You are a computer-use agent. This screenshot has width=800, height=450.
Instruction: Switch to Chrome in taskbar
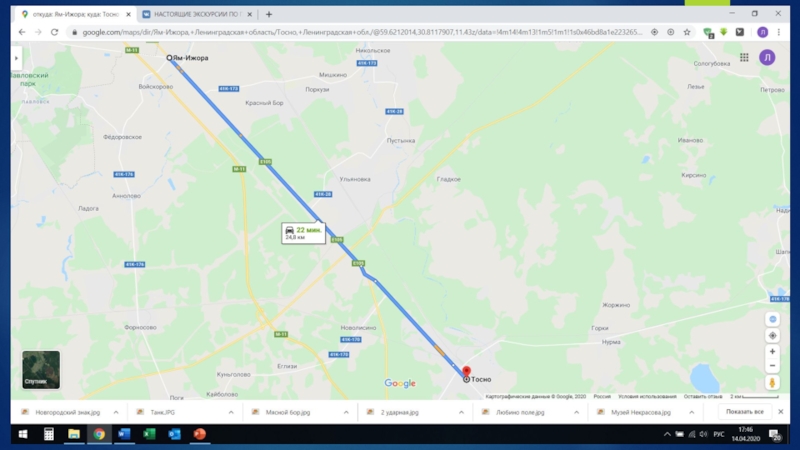[99, 434]
